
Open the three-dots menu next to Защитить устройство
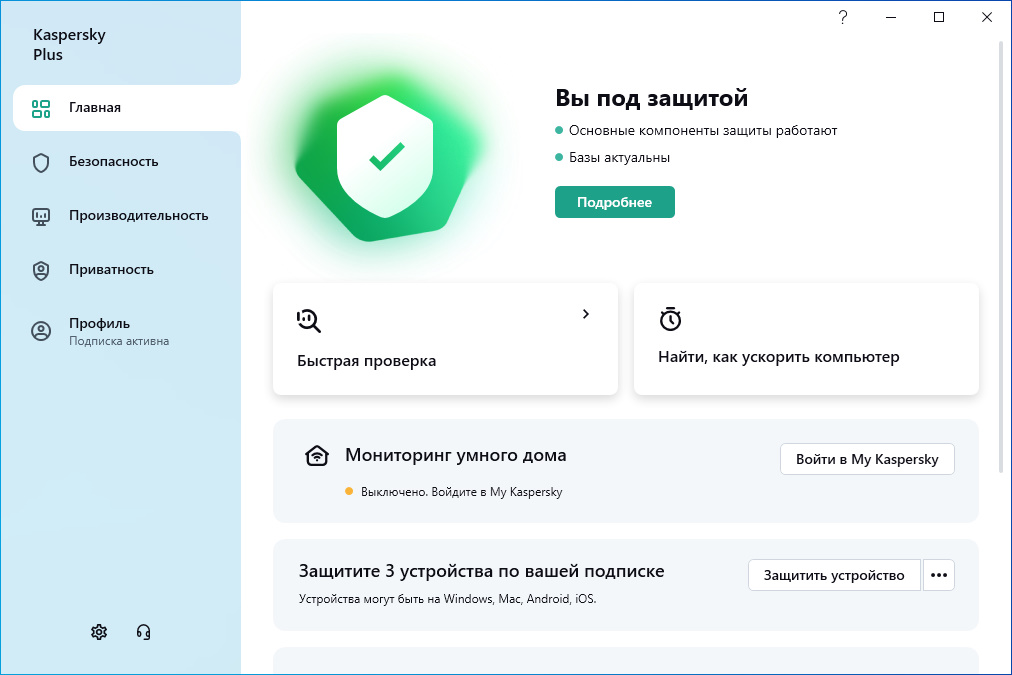pos(938,575)
